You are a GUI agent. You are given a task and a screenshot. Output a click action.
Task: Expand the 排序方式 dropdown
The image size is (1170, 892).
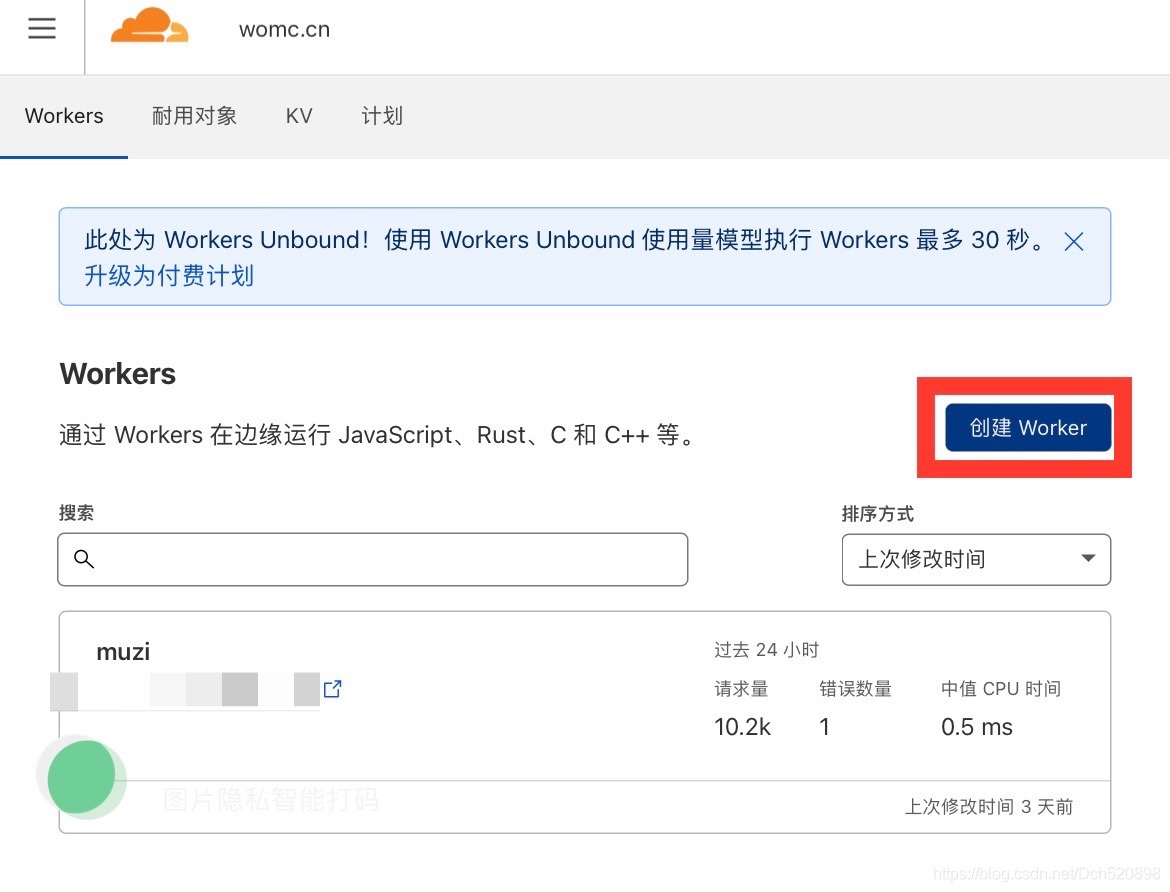[x=976, y=559]
